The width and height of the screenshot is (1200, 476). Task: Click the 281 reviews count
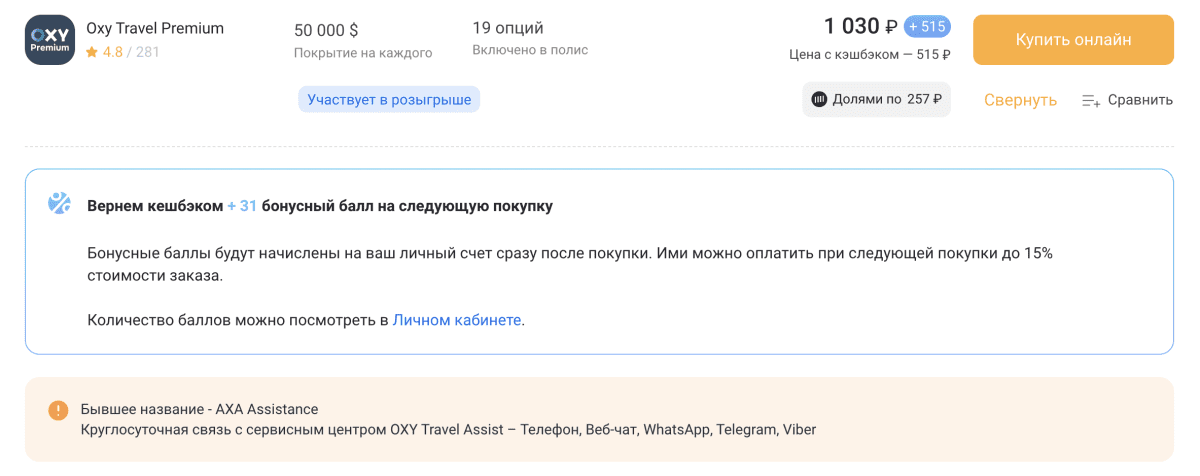click(147, 52)
